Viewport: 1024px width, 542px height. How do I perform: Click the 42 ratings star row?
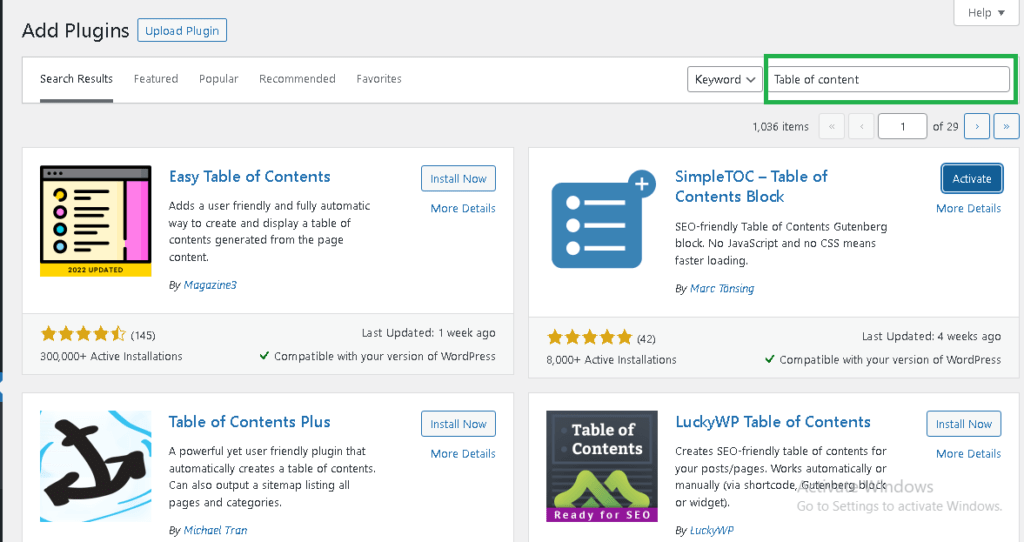(x=590, y=338)
